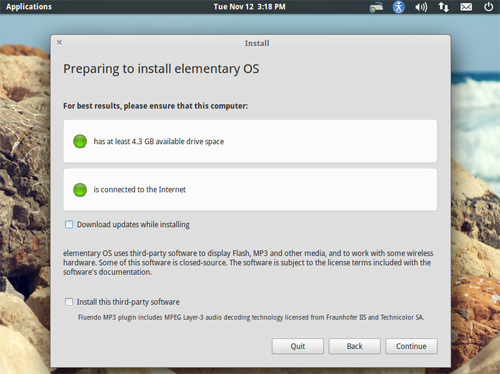
Task: Open the network connection indicator
Action: tap(443, 7)
